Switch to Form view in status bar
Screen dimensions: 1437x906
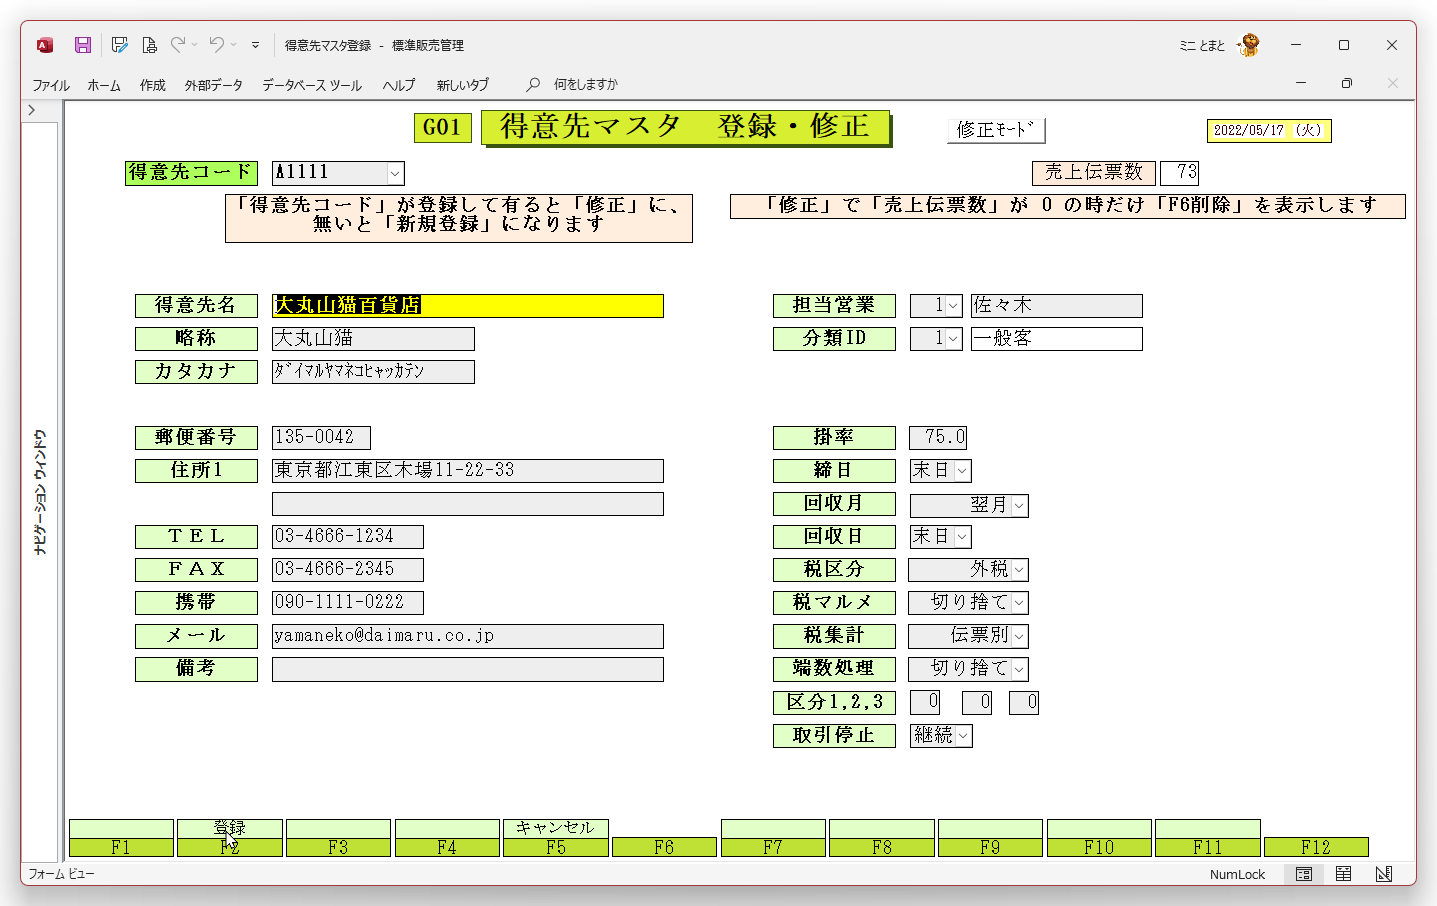click(x=1304, y=874)
